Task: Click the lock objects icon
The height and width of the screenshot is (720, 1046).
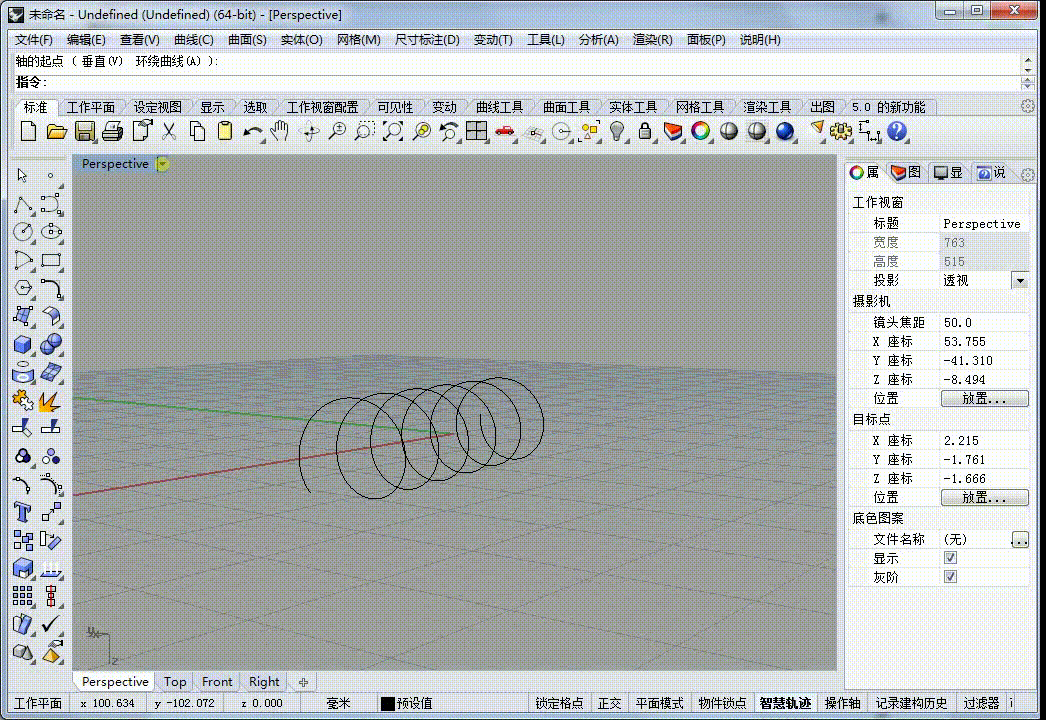Action: (x=644, y=131)
